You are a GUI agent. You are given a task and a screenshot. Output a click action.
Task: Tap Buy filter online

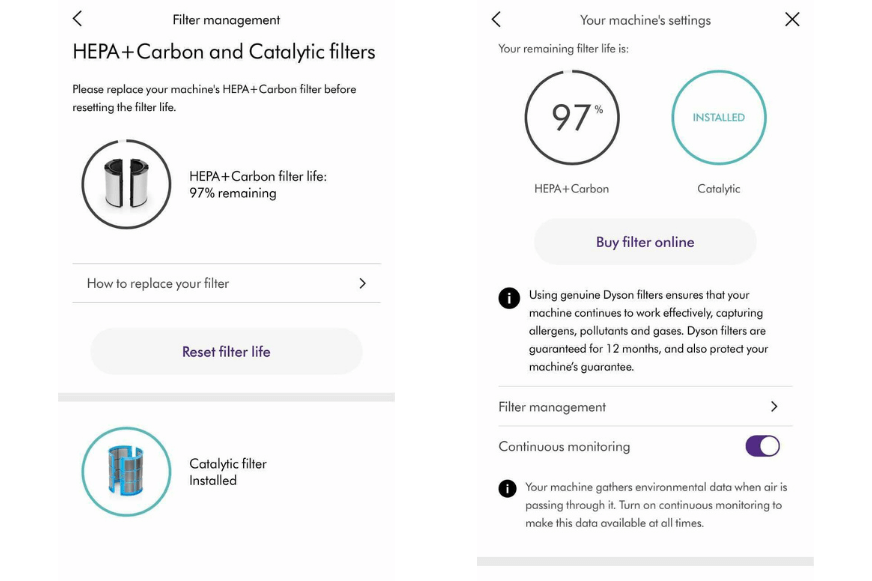pos(645,241)
